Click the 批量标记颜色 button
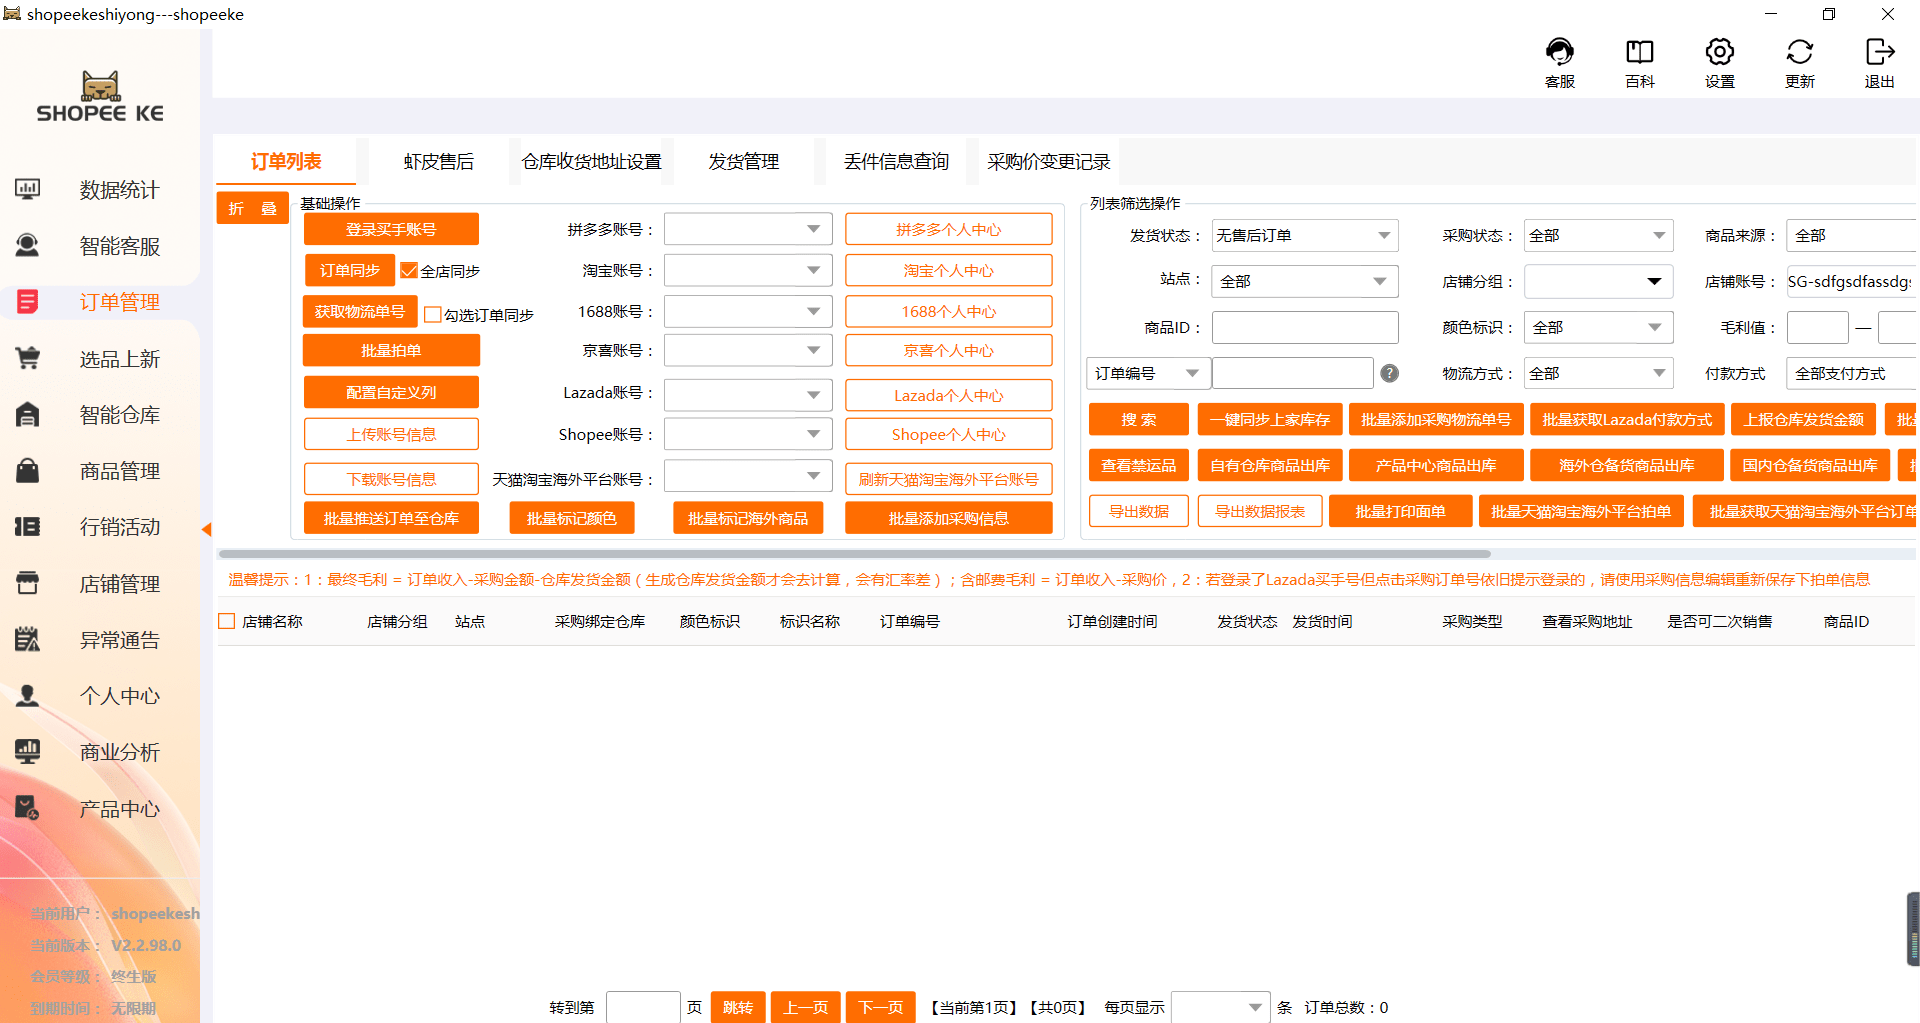This screenshot has width=1920, height=1023. [572, 518]
